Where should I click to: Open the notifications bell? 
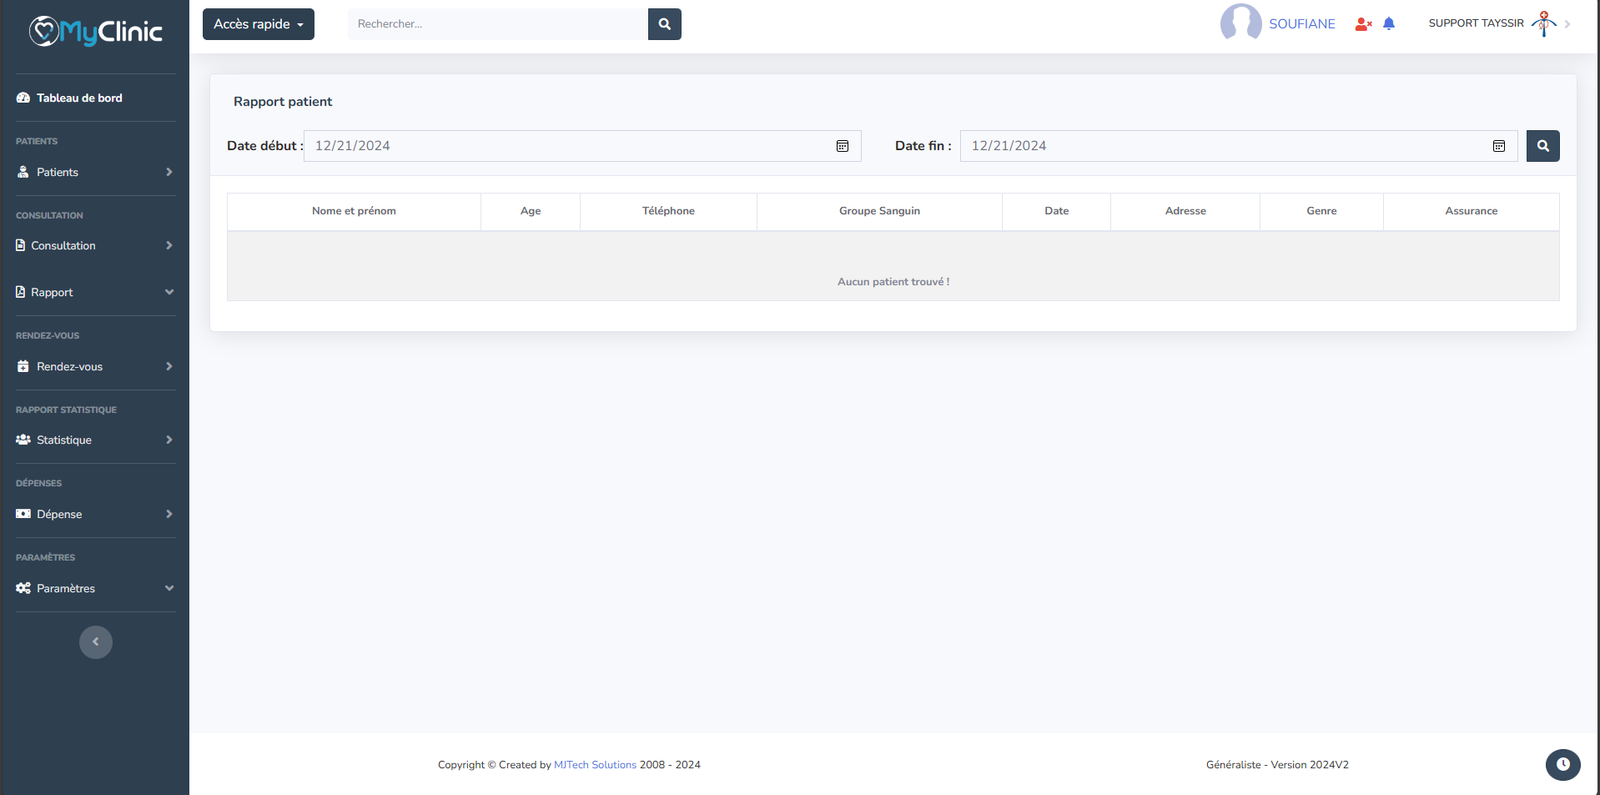(x=1389, y=24)
